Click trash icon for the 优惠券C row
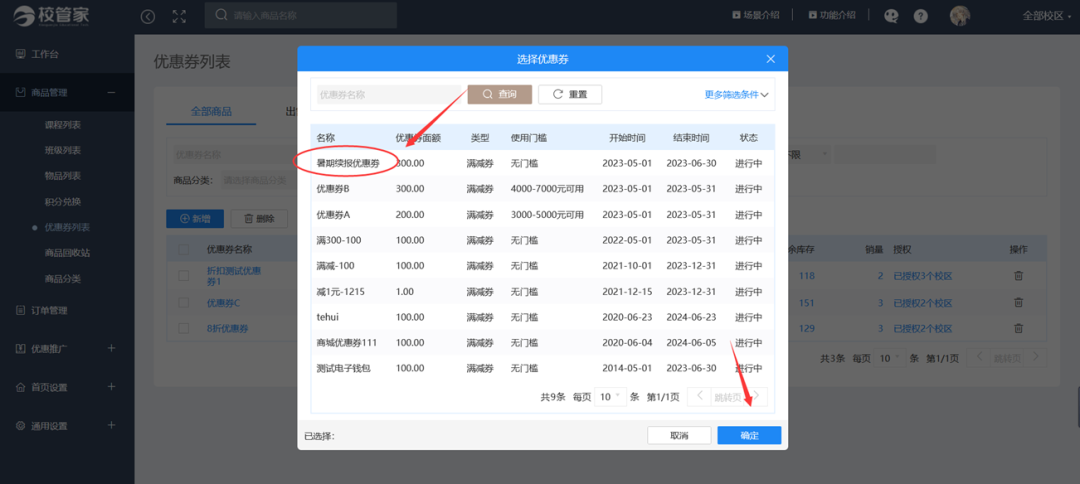1080x484 pixels. click(1018, 302)
